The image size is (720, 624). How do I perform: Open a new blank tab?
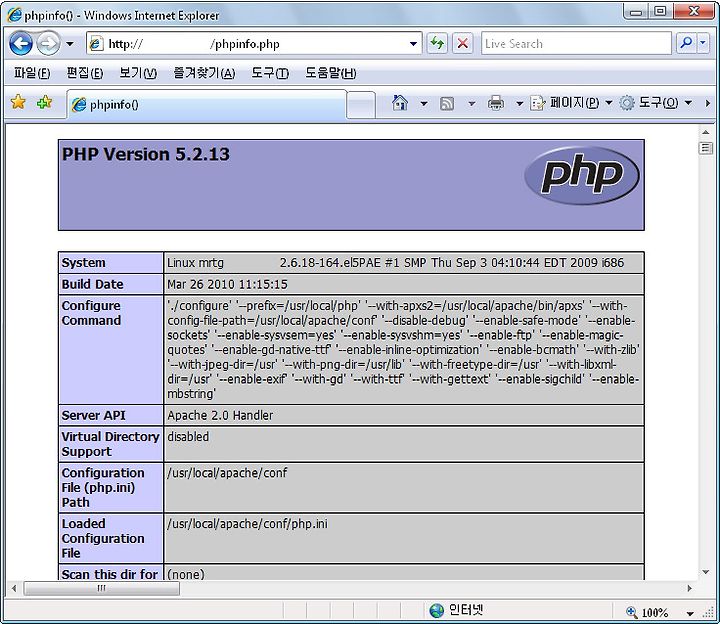pos(361,105)
